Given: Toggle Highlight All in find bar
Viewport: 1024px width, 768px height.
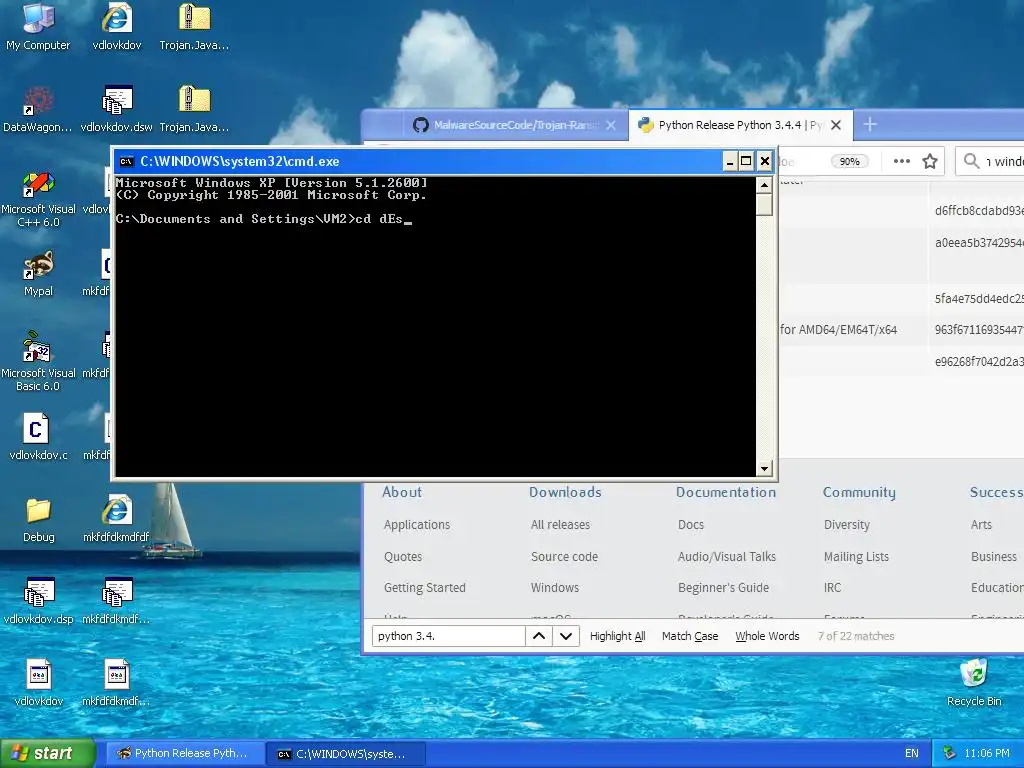Looking at the screenshot, I should pyautogui.click(x=617, y=636).
